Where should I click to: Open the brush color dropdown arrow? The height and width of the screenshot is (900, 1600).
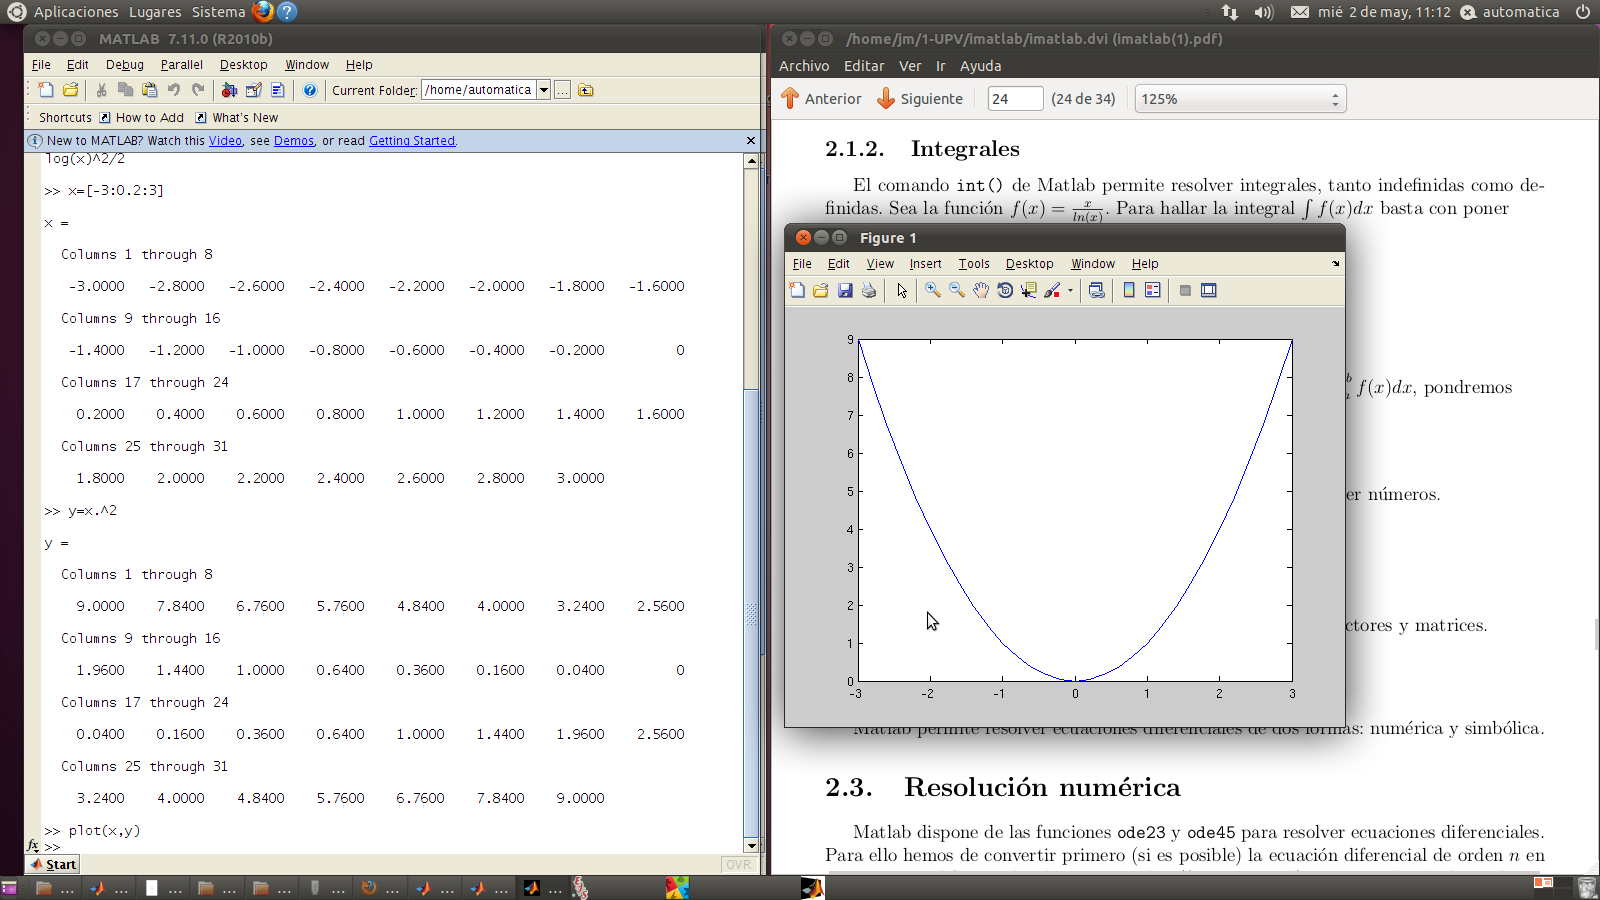pyautogui.click(x=1070, y=290)
